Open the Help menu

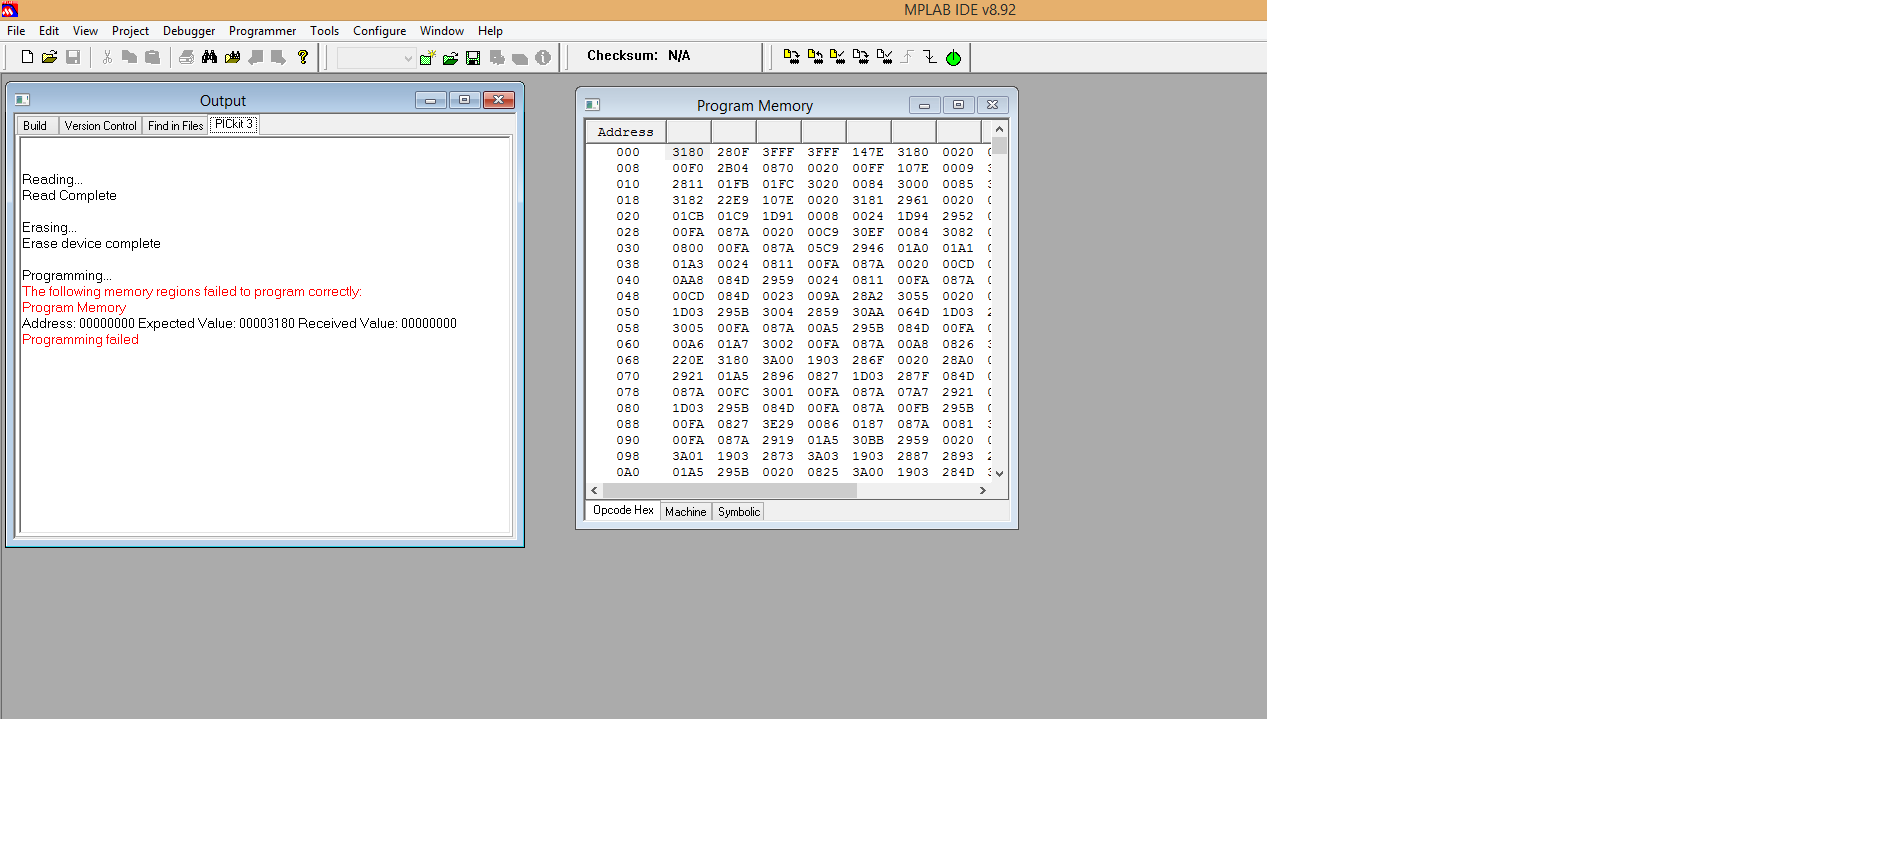pos(490,31)
